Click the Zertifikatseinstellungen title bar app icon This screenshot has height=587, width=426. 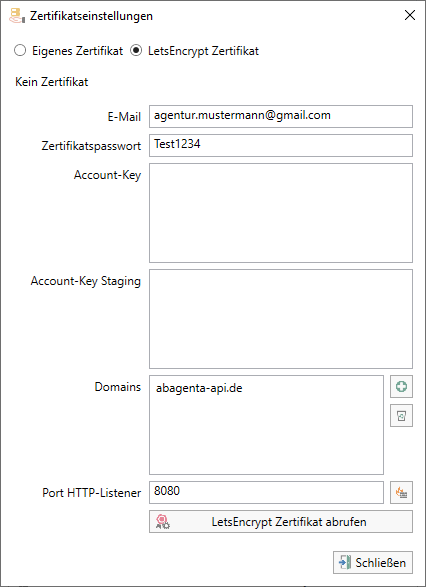17,16
